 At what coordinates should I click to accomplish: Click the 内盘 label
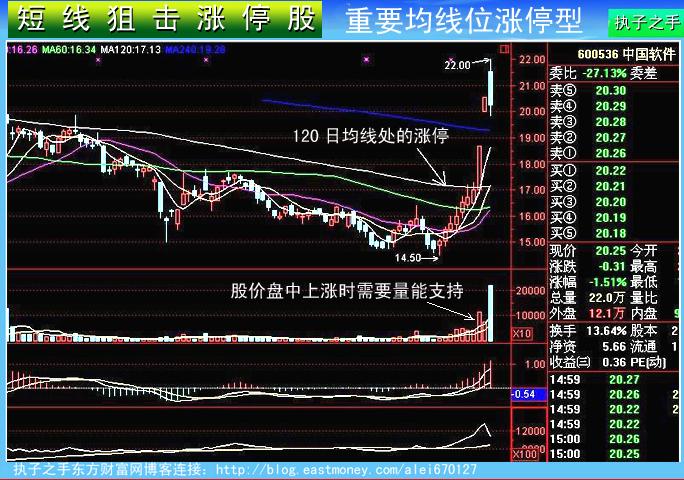coord(643,313)
